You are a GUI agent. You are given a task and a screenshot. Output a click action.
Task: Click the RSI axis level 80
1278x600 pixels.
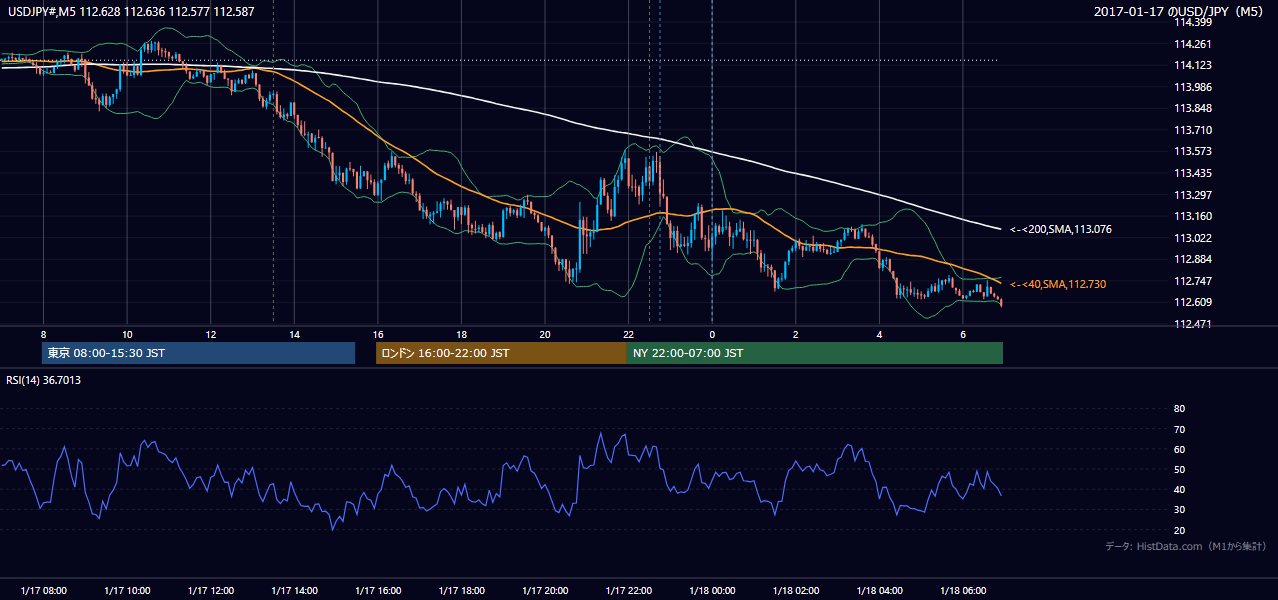coord(1179,409)
